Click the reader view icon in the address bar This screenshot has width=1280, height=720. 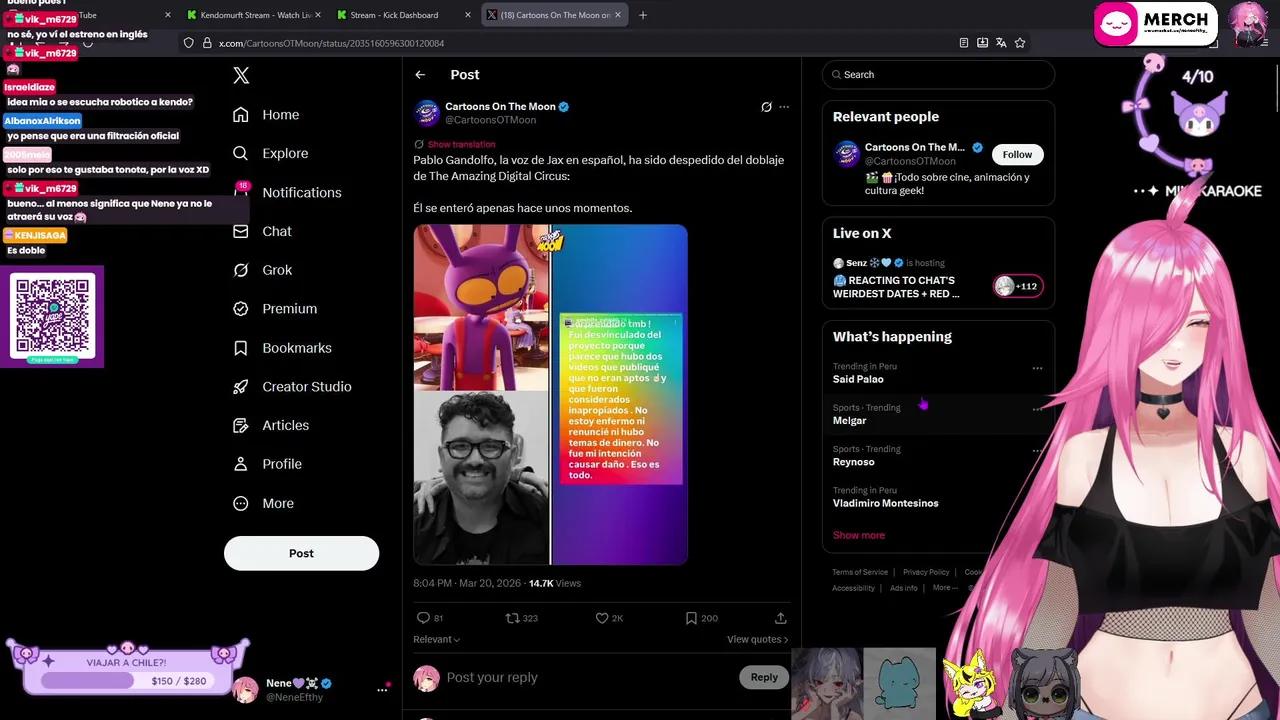[963, 43]
